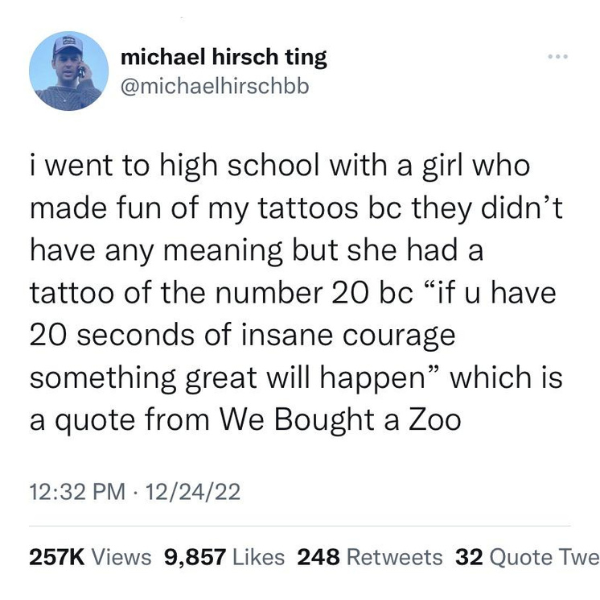Click the line 'have any meaning but she had a'

click(256, 251)
